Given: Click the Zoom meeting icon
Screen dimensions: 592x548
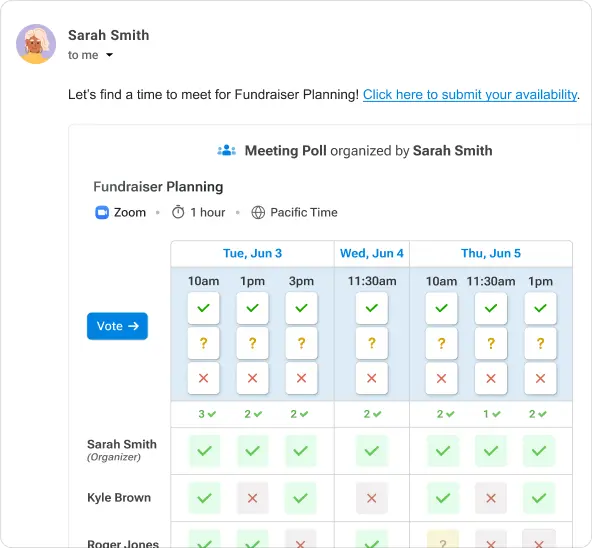Looking at the screenshot, I should tap(102, 212).
